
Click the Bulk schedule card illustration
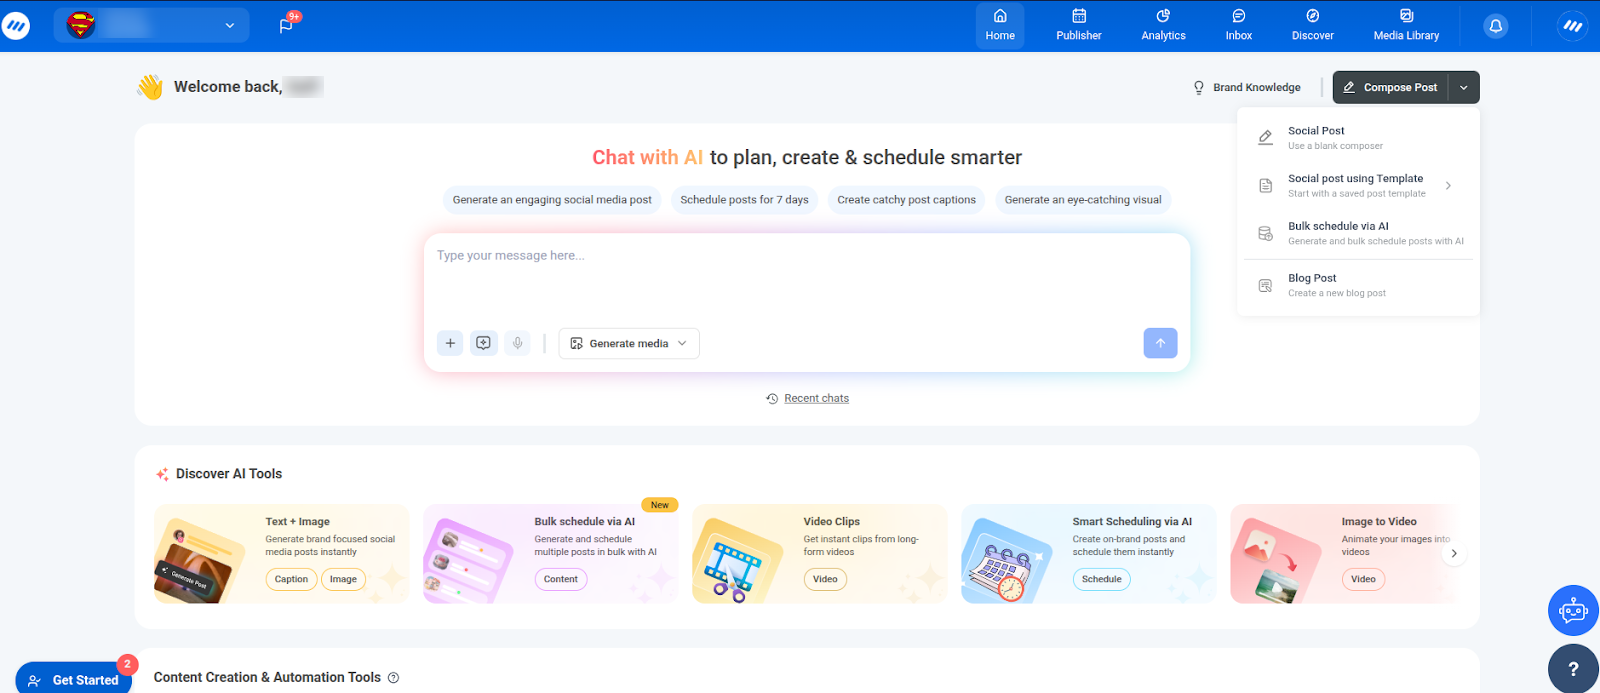pyautogui.click(x=467, y=562)
